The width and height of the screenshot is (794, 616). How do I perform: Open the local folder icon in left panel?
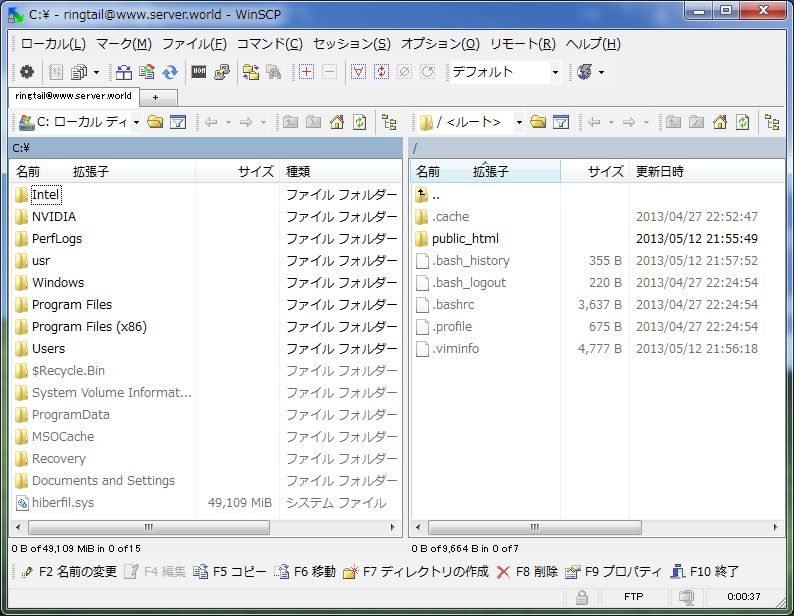[155, 122]
